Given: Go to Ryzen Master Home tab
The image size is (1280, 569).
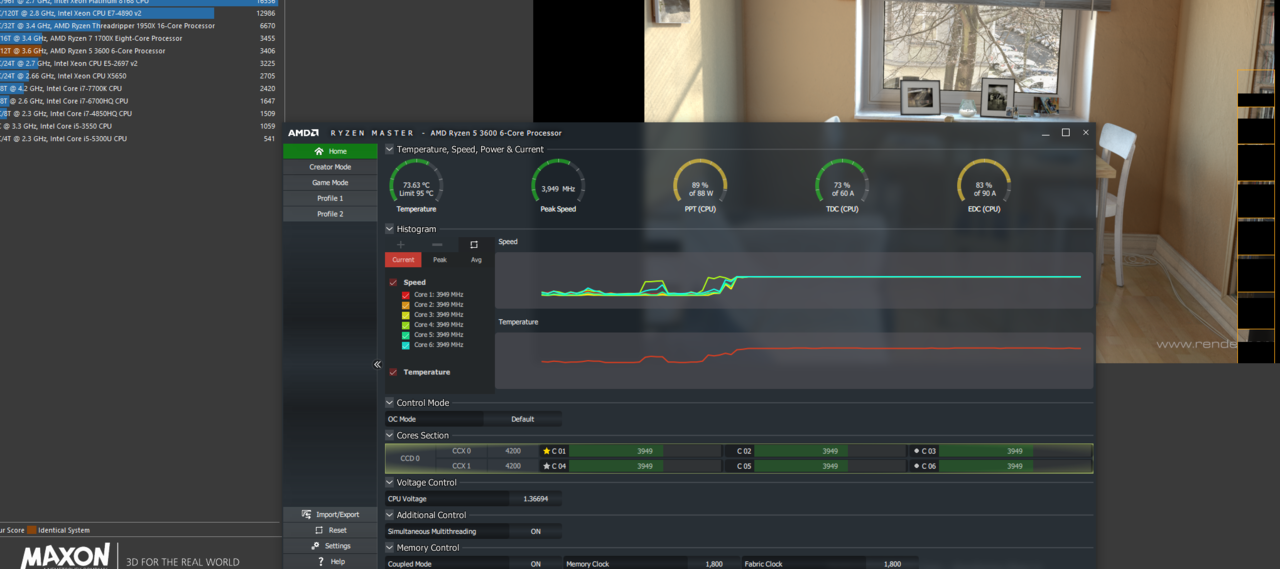Looking at the screenshot, I should click(330, 151).
